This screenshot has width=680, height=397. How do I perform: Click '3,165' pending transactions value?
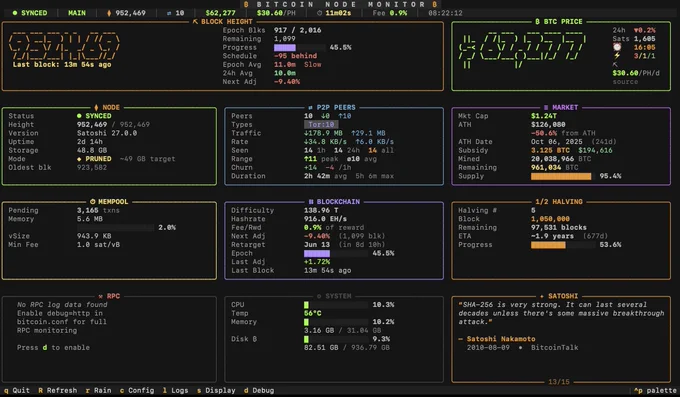coord(88,210)
